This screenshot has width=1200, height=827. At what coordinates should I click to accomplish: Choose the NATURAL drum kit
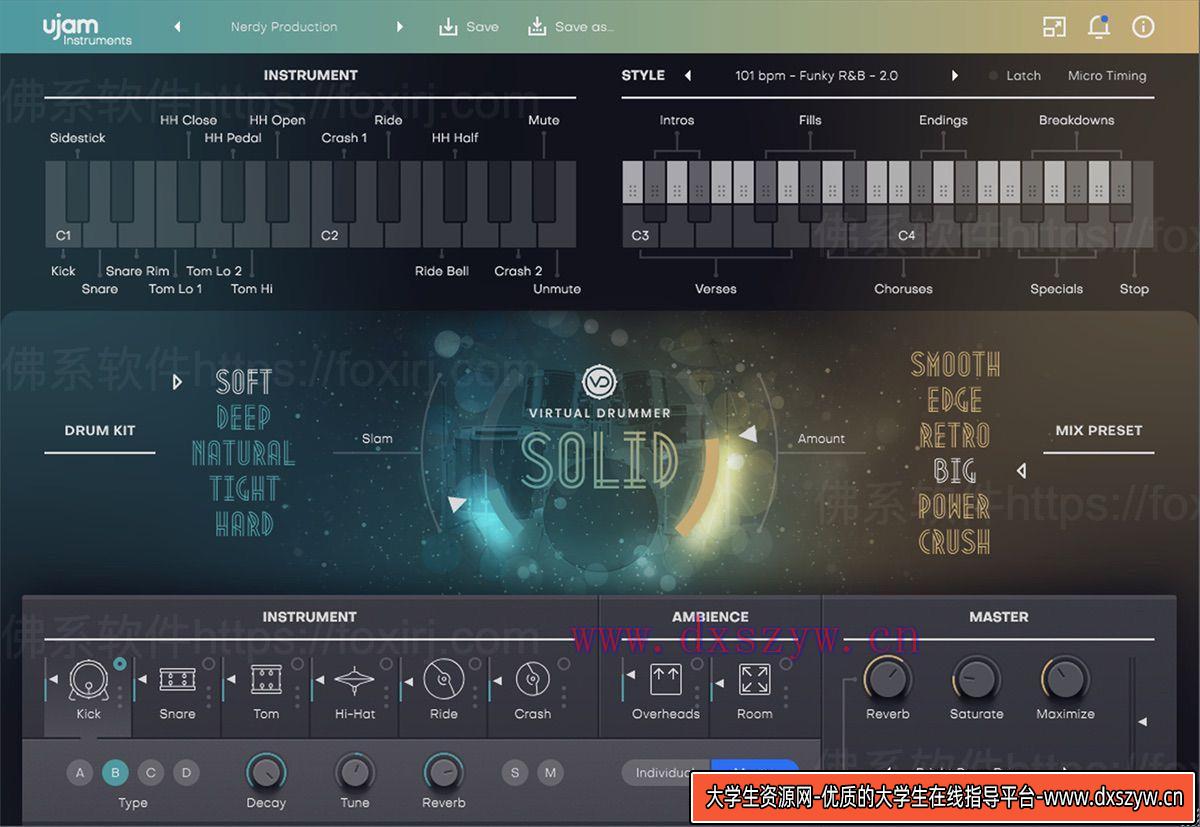[243, 453]
